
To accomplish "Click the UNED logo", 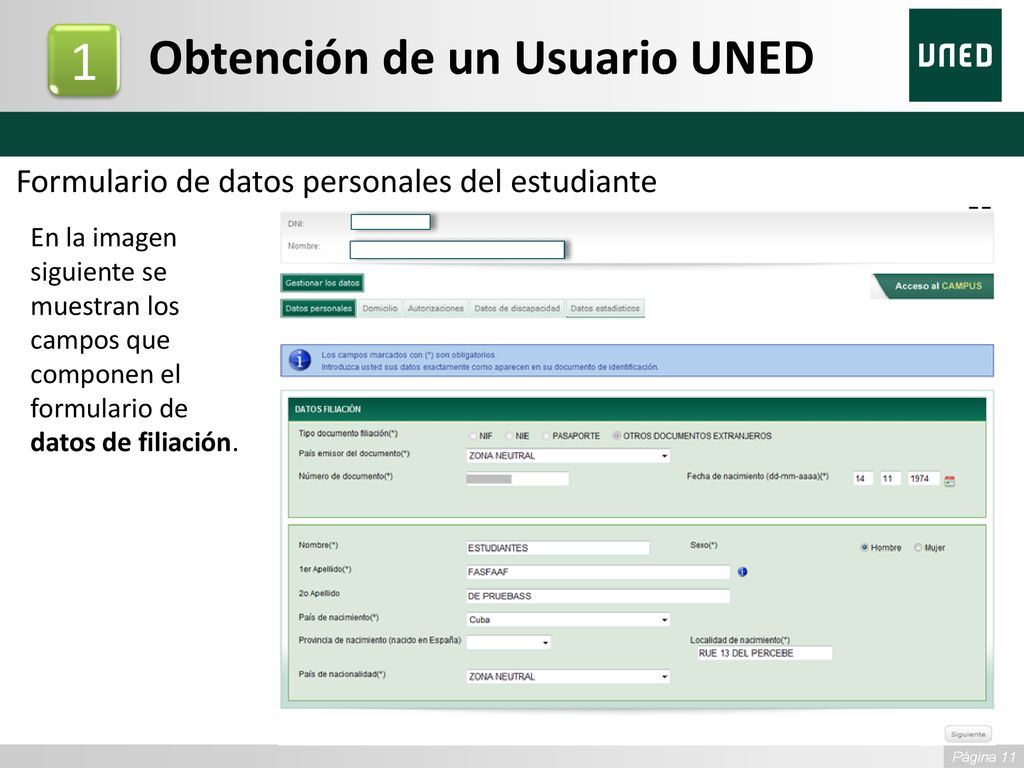I will point(955,56).
